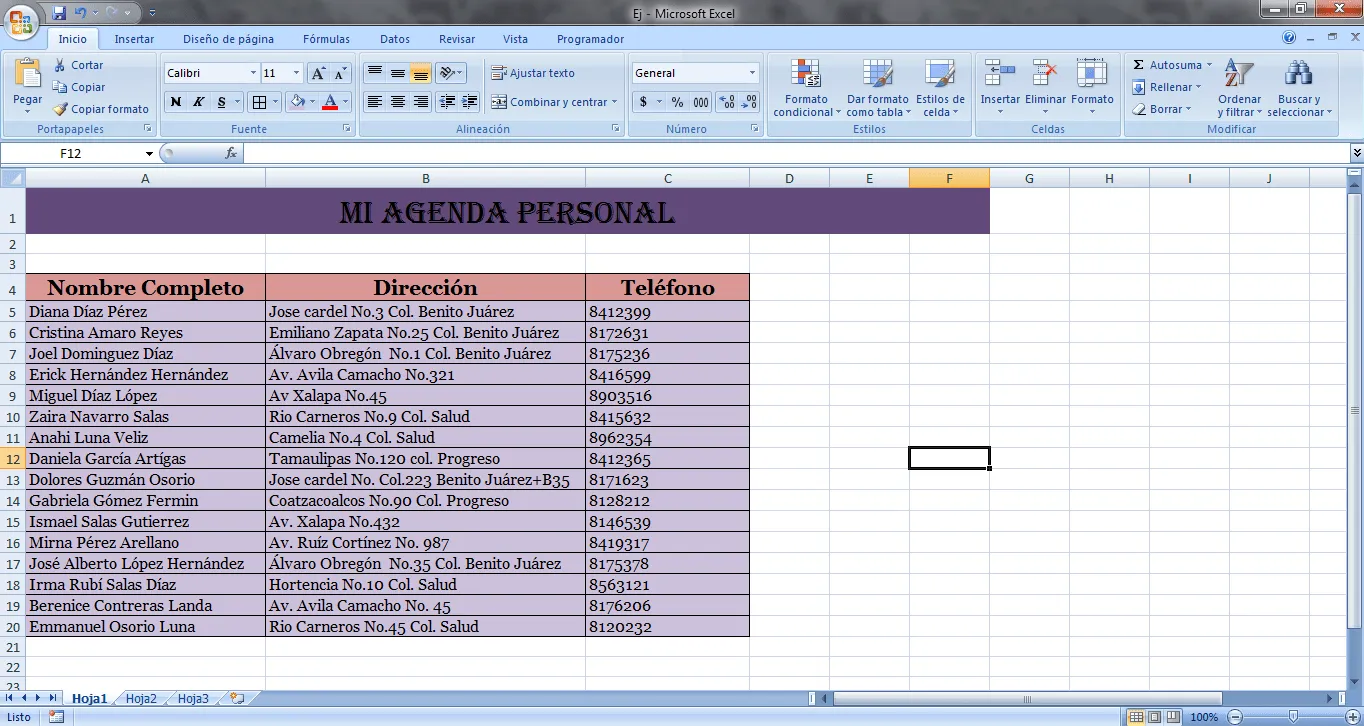The image size is (1364, 726).
Task: Center cell text horizontally
Action: [x=398, y=102]
